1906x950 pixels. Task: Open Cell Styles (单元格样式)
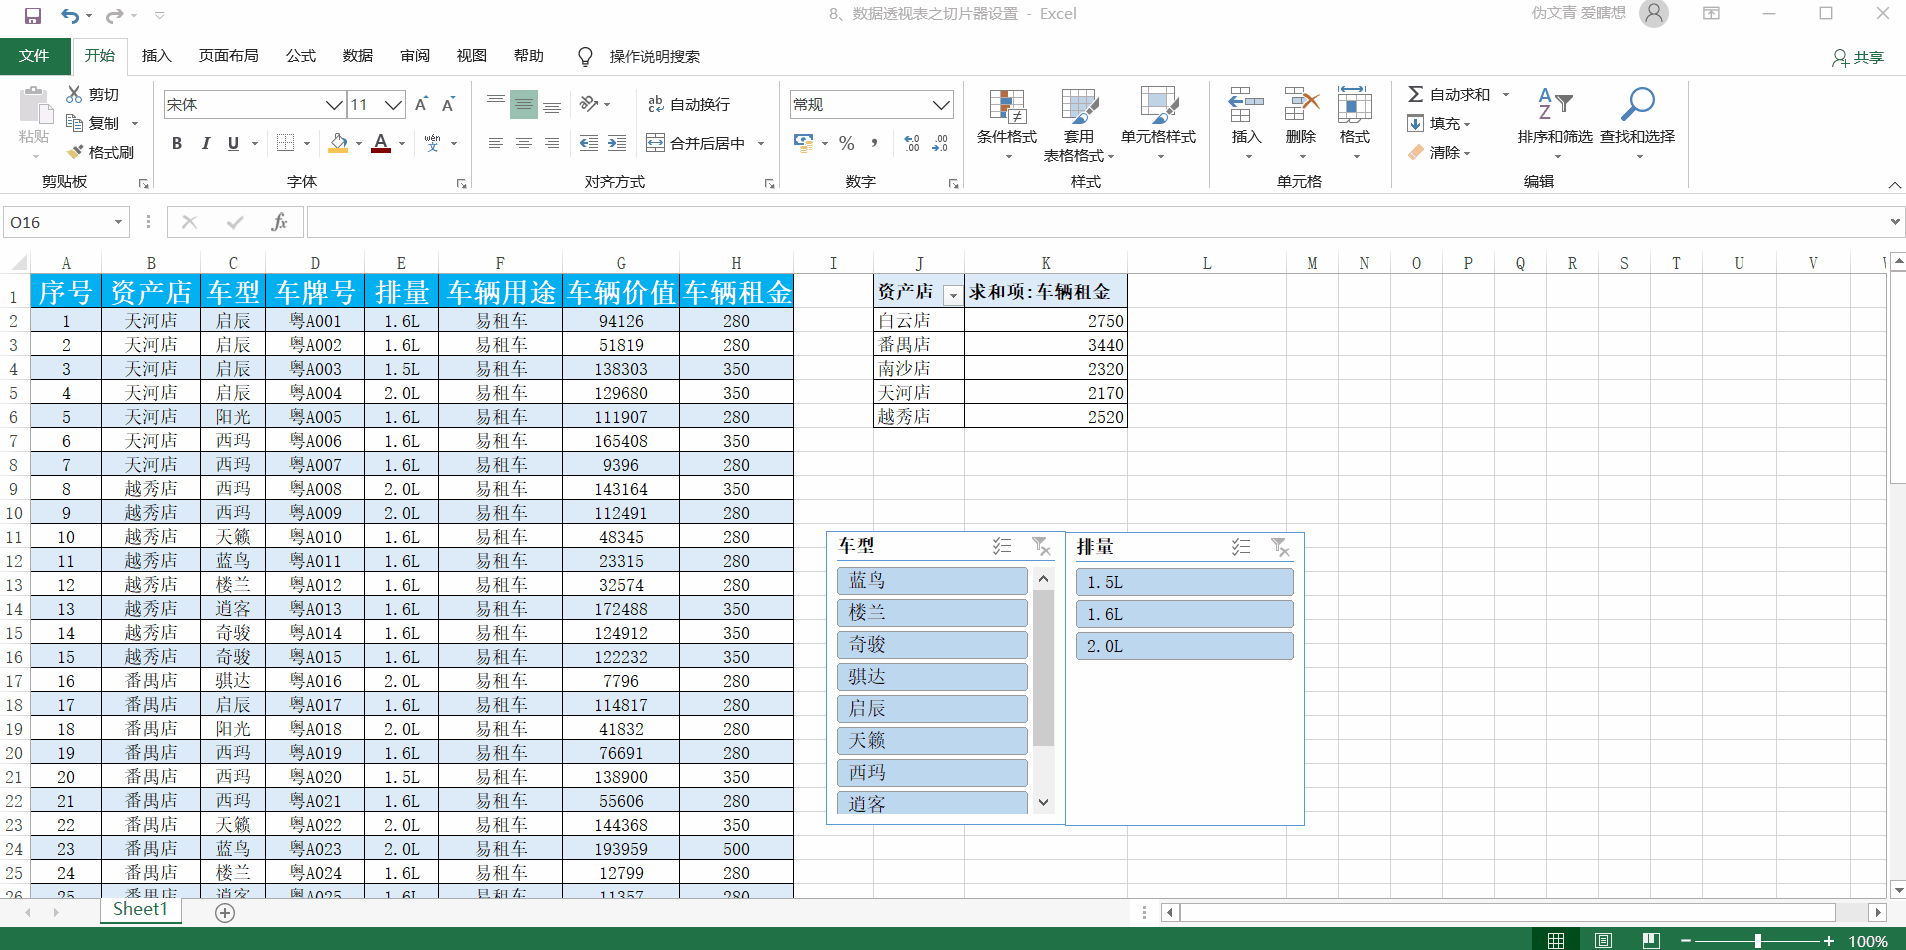tap(1158, 122)
